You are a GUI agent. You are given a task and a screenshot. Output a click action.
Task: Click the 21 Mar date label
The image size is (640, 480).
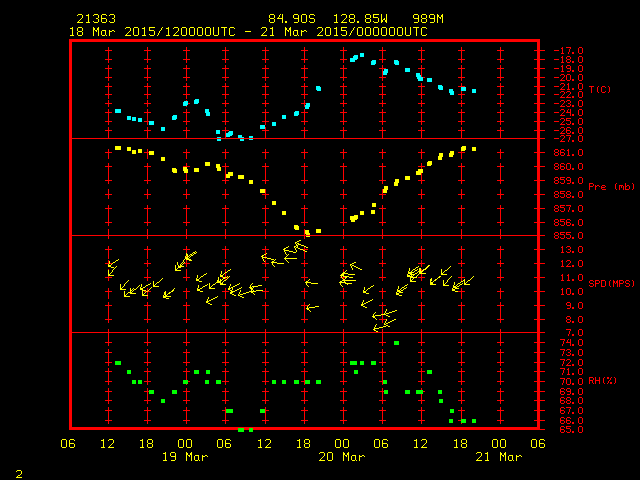(x=499, y=457)
